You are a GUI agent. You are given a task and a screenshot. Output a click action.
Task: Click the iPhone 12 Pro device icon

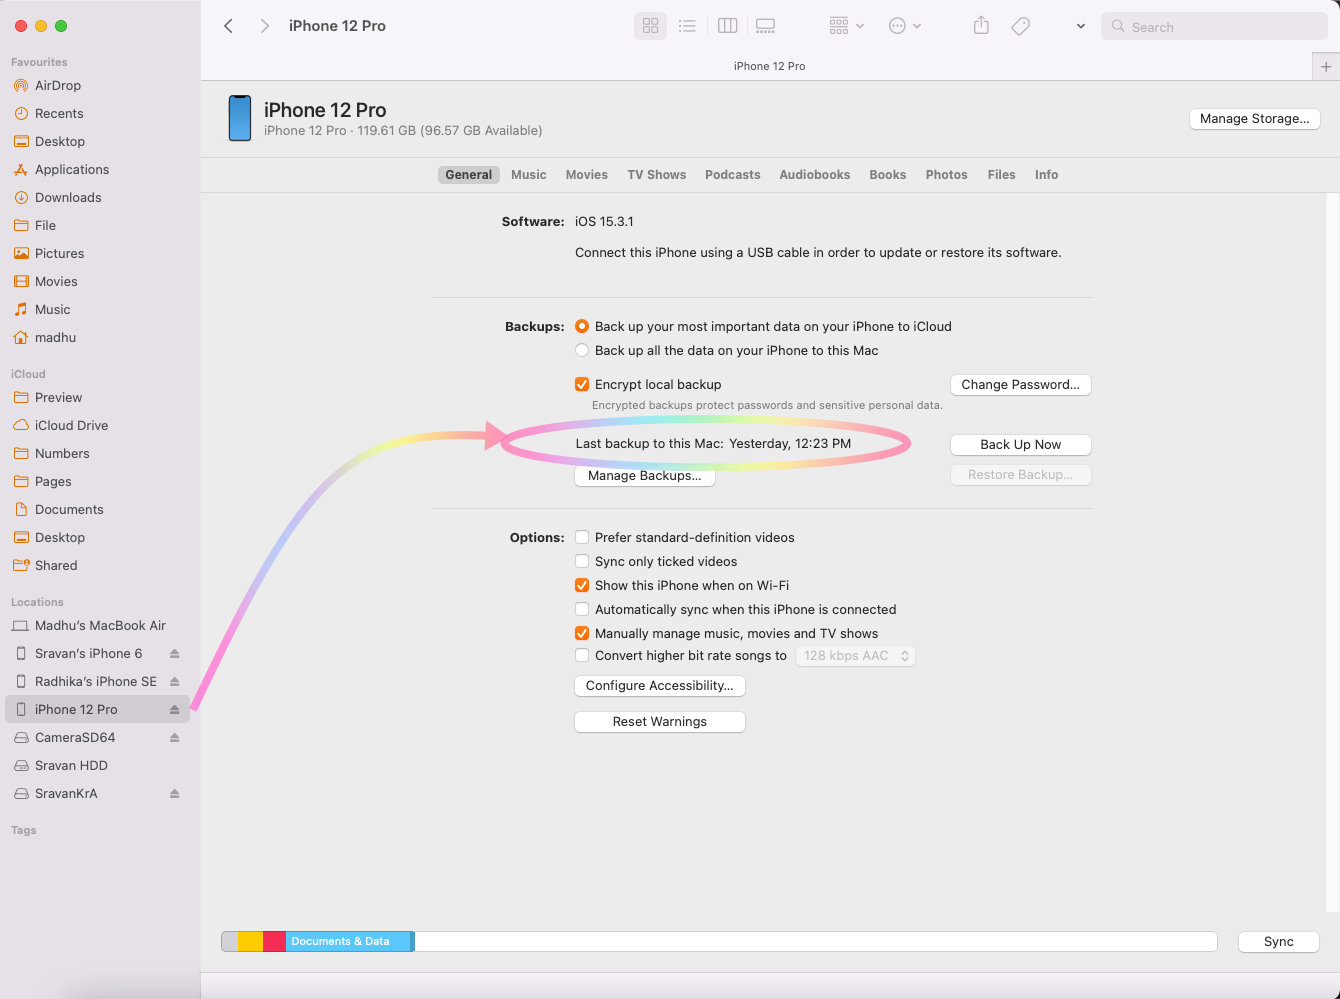240,118
